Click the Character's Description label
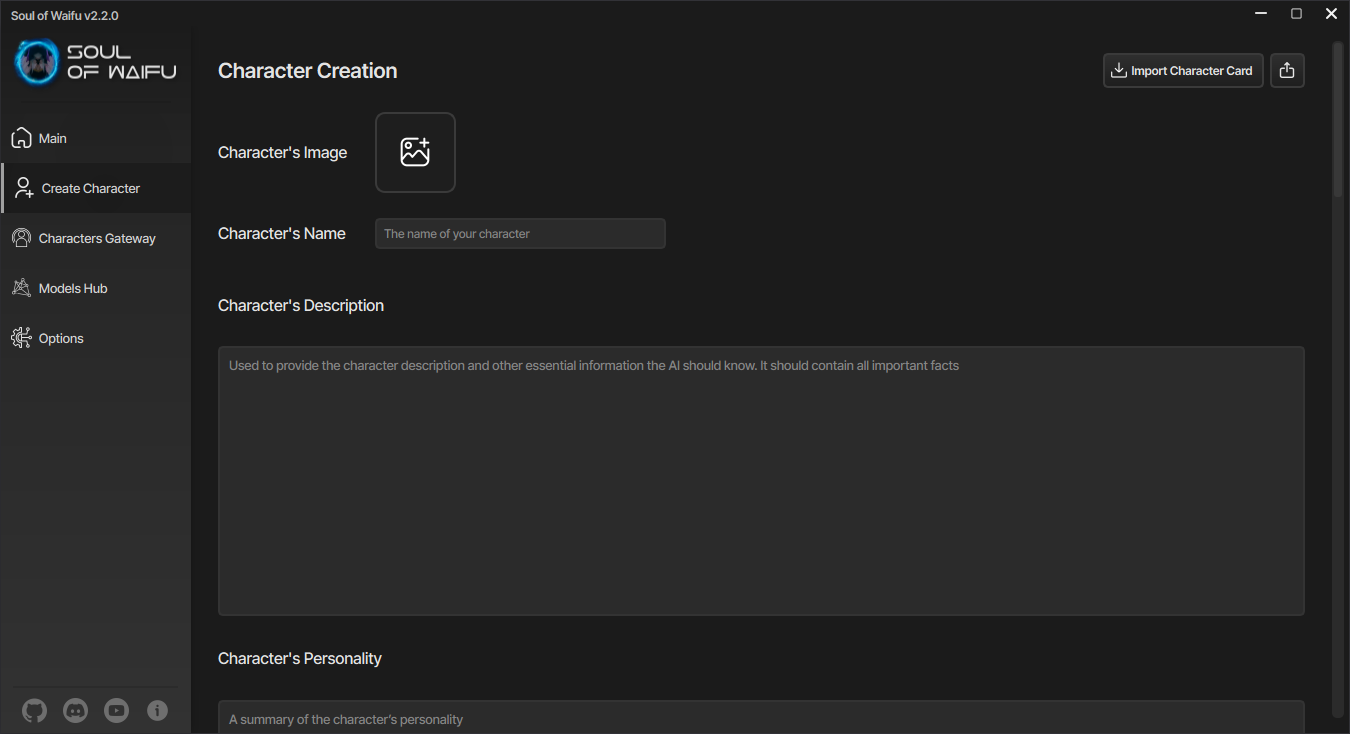The width and height of the screenshot is (1350, 734). (x=301, y=306)
